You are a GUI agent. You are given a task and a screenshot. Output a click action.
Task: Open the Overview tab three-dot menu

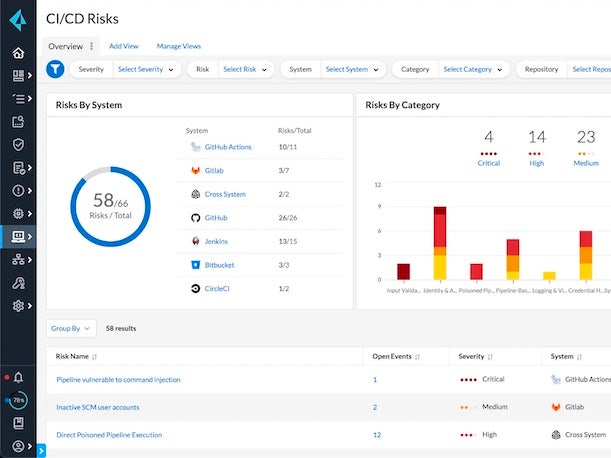pos(92,46)
